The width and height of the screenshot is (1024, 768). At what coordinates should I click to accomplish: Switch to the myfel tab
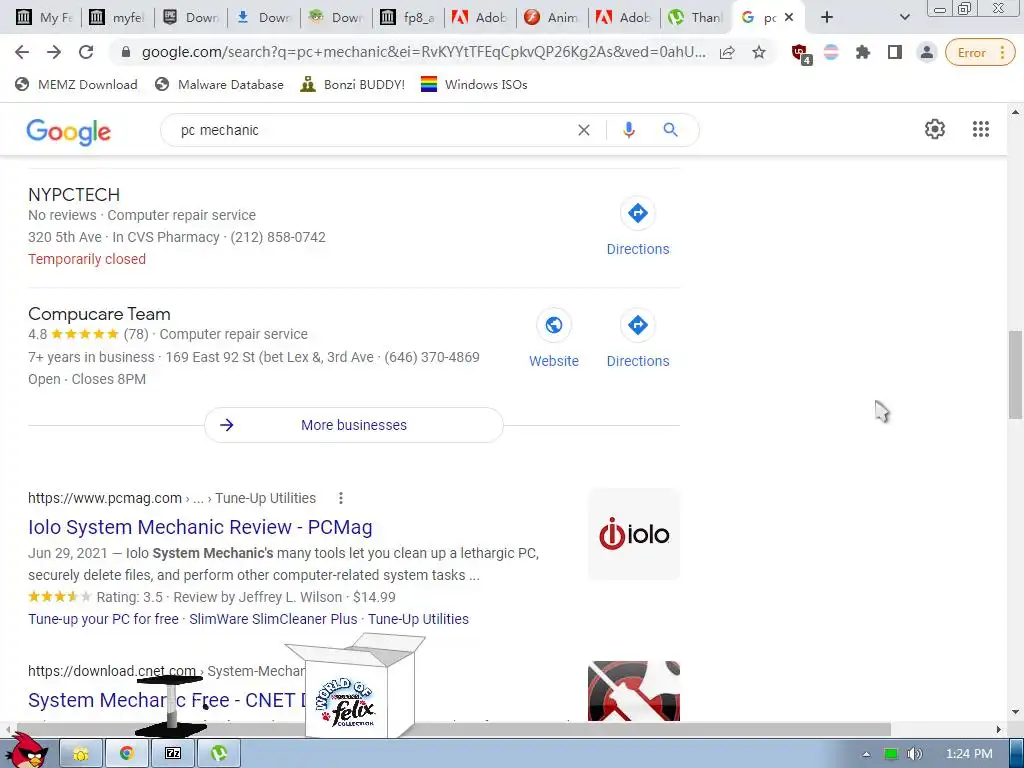coord(117,18)
